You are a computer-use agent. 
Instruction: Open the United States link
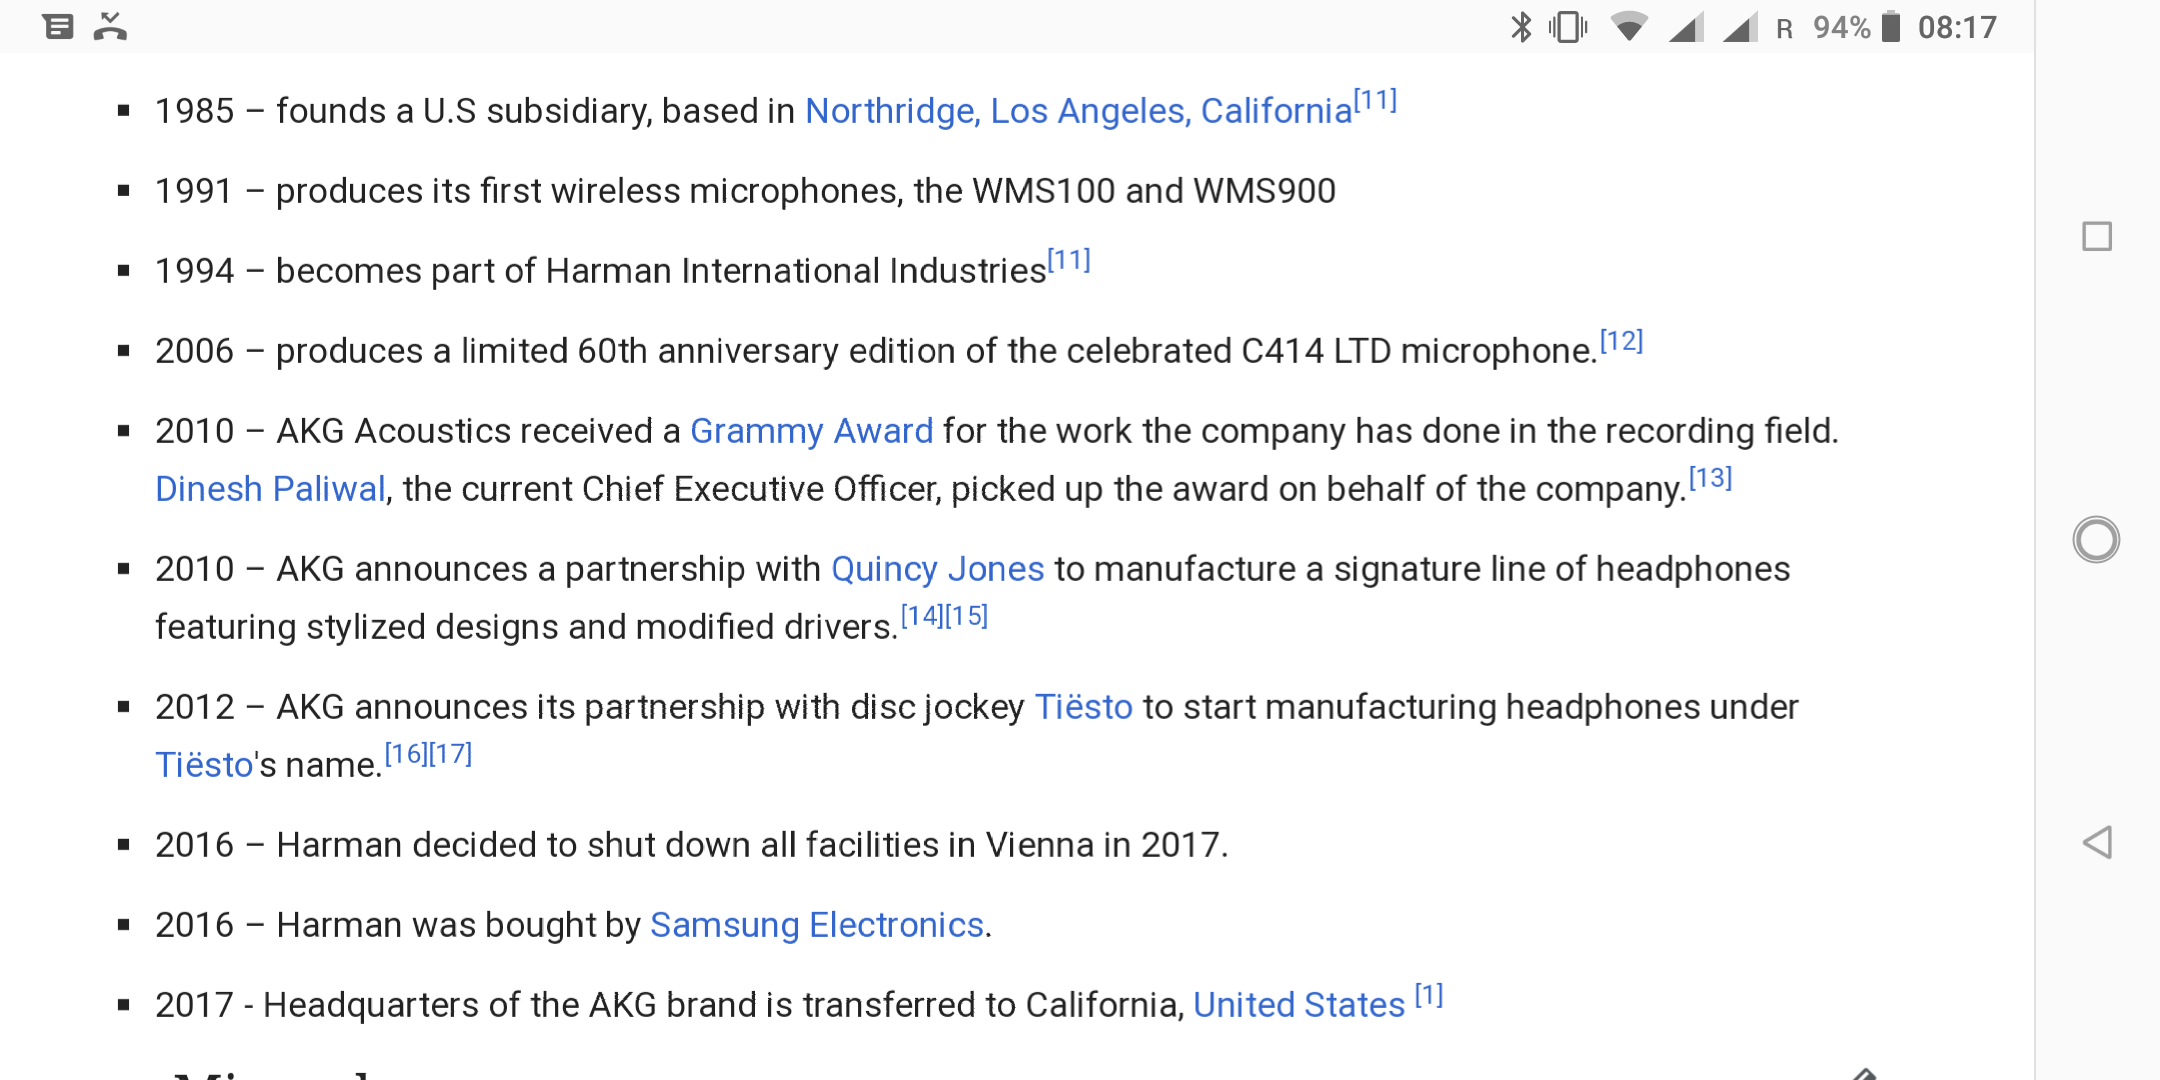[1299, 1005]
